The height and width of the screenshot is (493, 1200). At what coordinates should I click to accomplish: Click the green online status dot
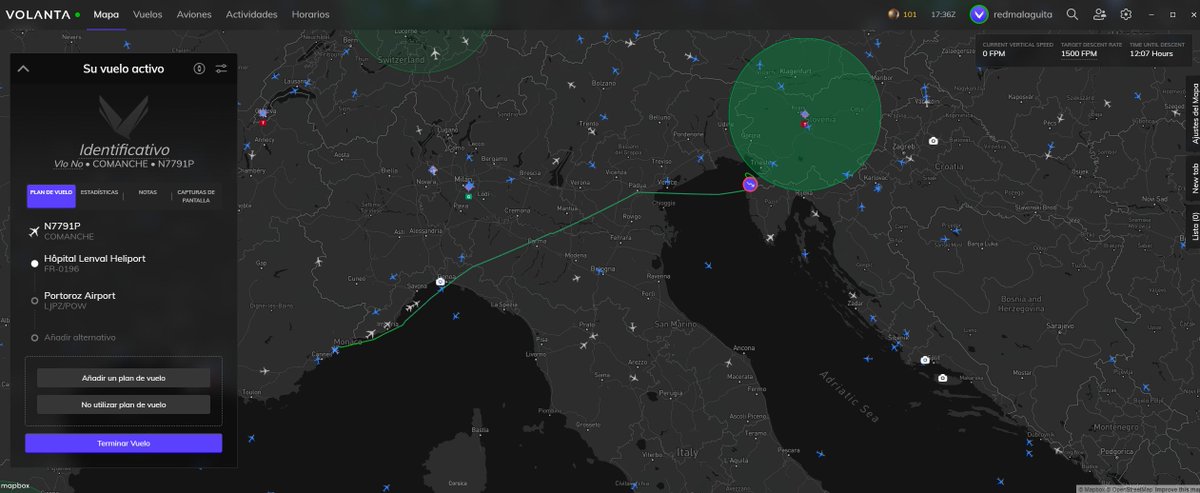click(x=77, y=15)
